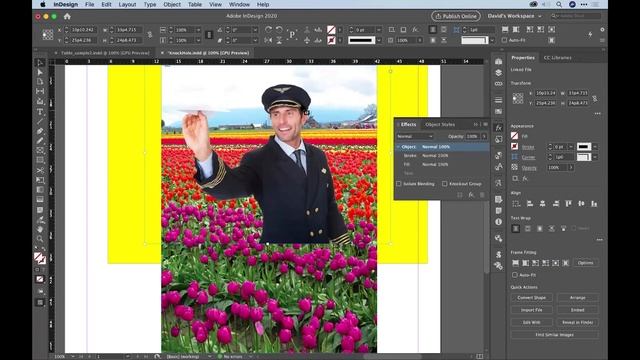Rotate 90 degrees counter-clockwise in control bar
Image resolution: width=640 pixels, height=360 pixels.
[279, 30]
